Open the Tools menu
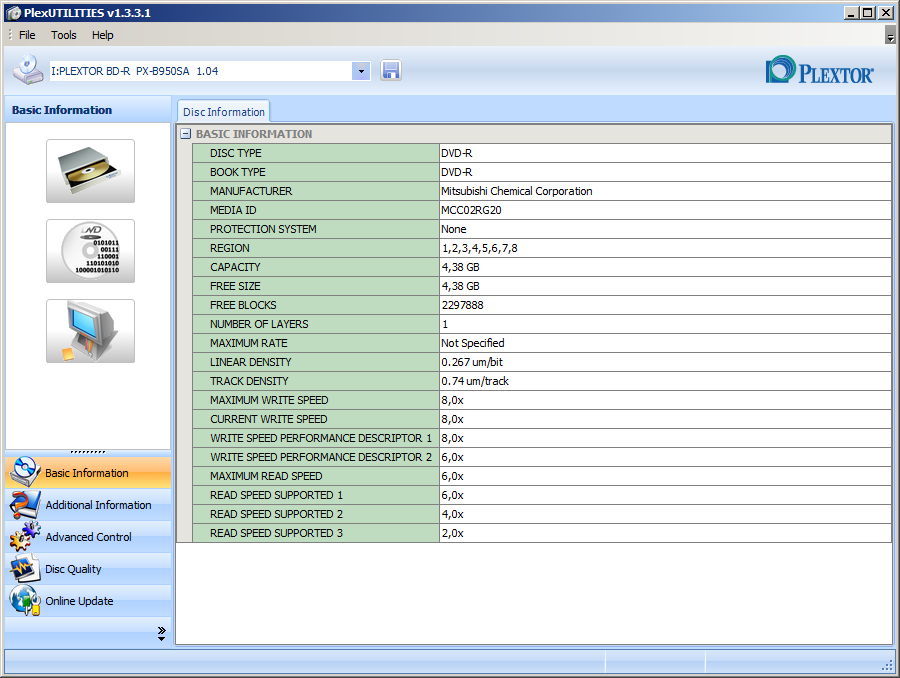Image resolution: width=900 pixels, height=678 pixels. (64, 35)
